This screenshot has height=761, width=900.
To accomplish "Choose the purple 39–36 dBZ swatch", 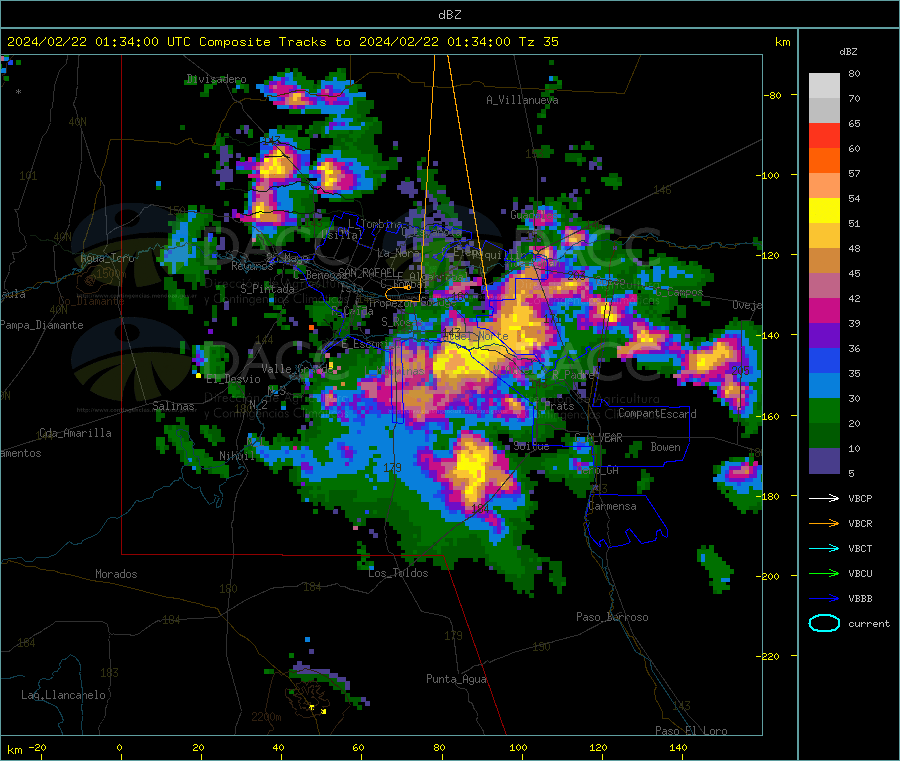I will 824,336.
